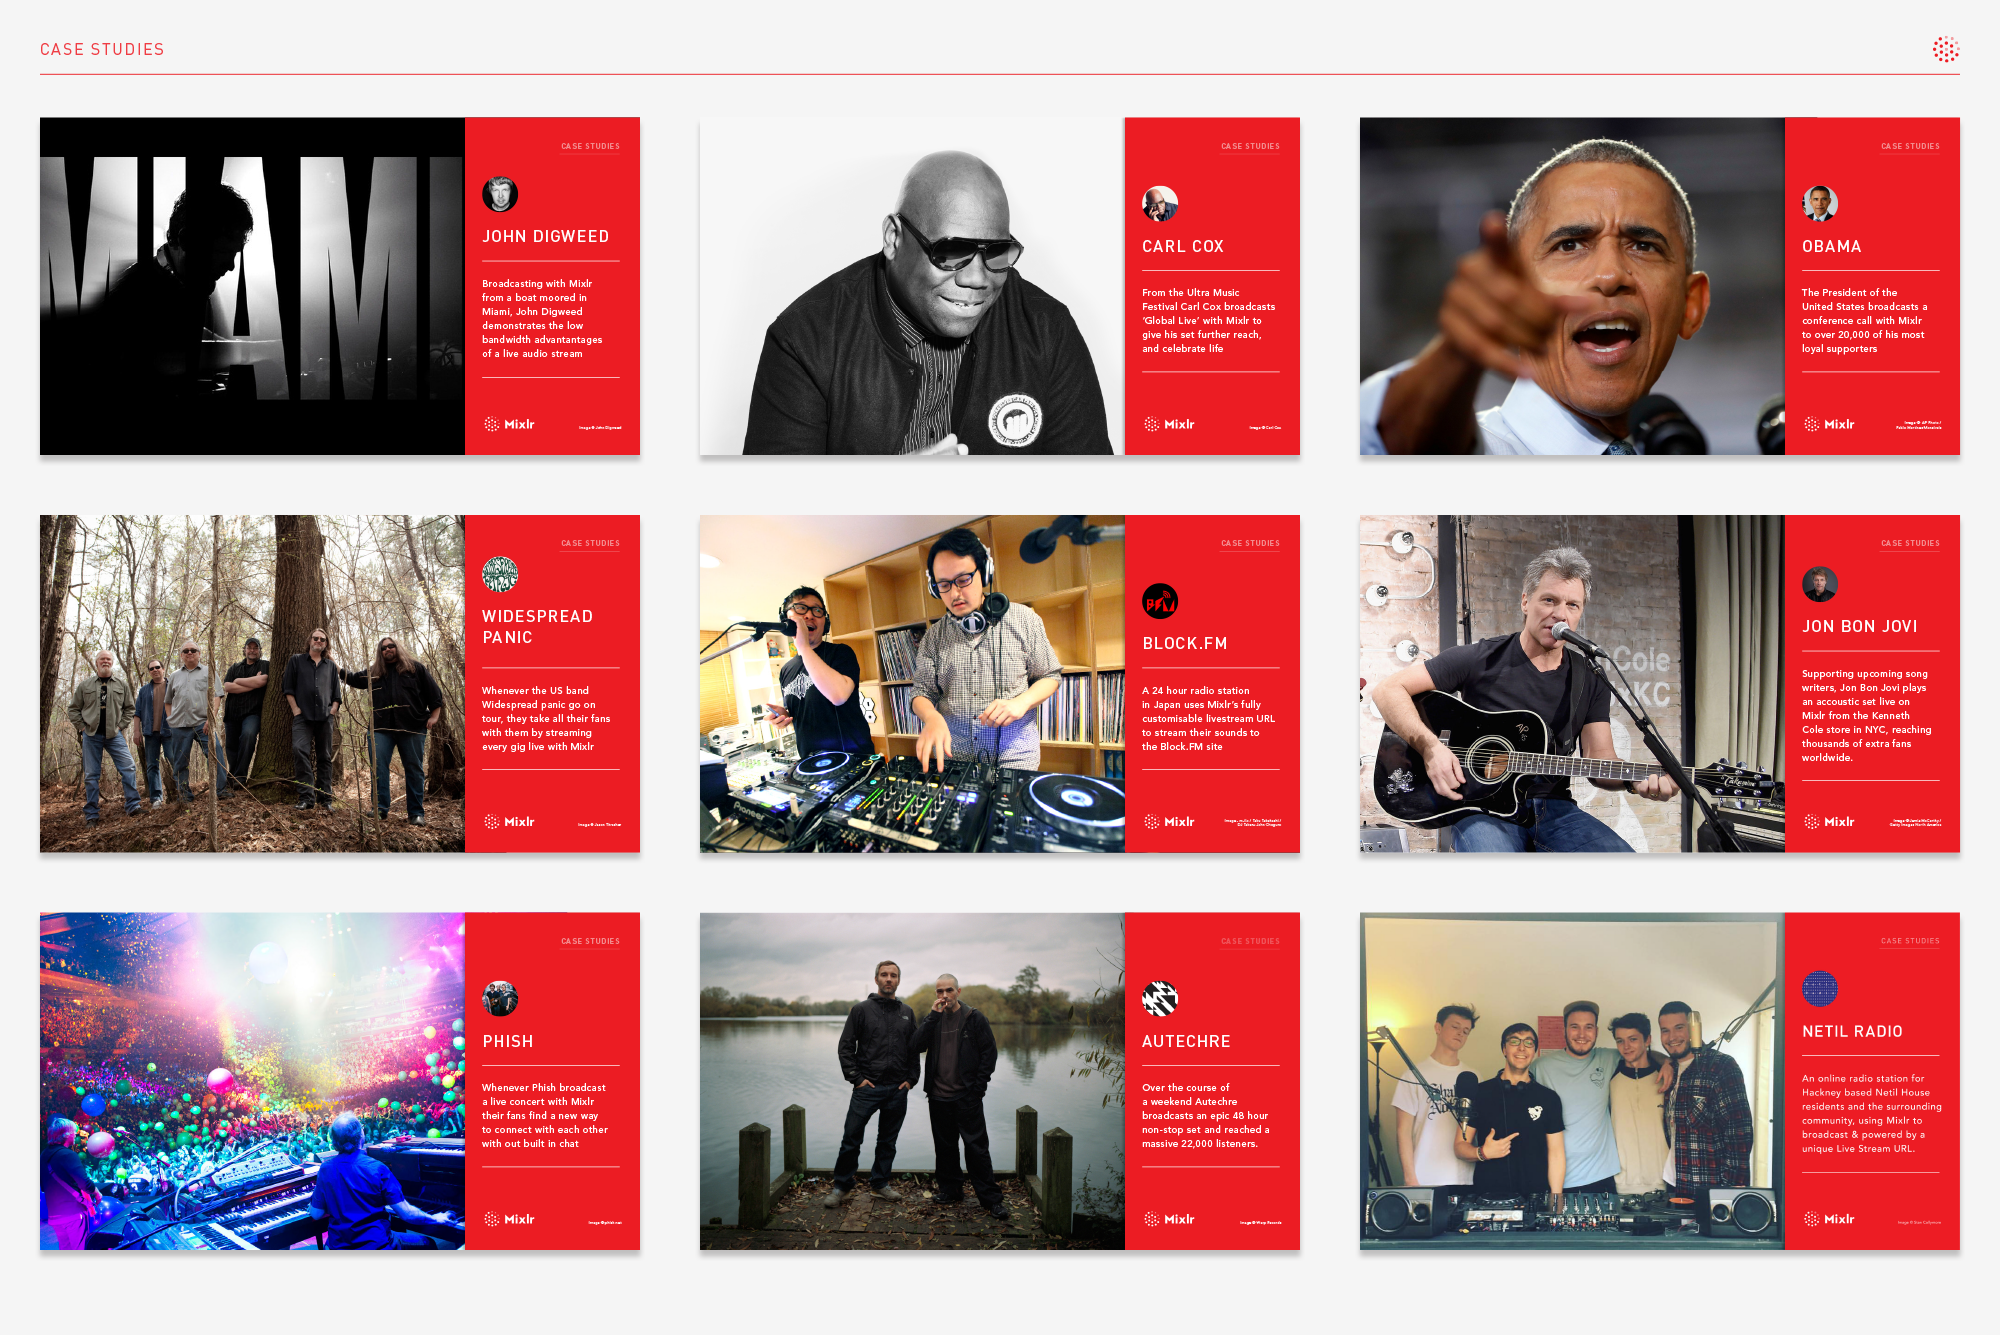Image resolution: width=2000 pixels, height=1335 pixels.
Task: Click the 'Supporting upcoming song writers' description
Action: coord(1867,716)
